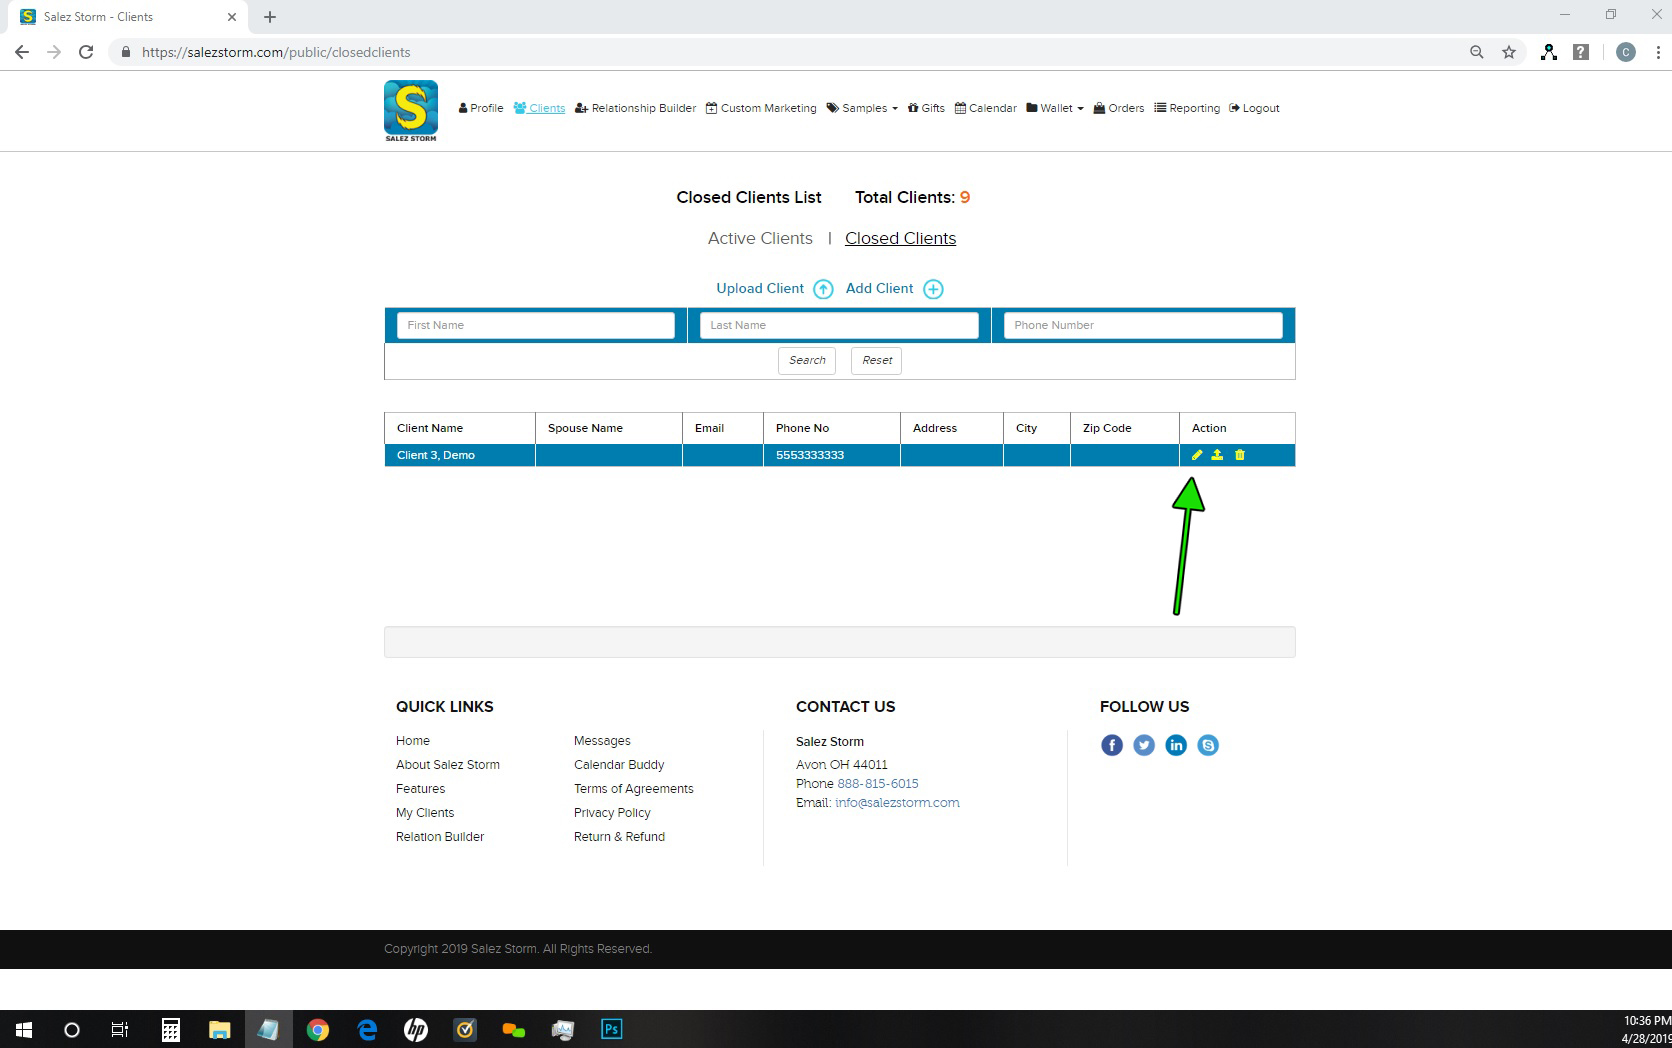Open the Facebook social icon

click(1112, 745)
